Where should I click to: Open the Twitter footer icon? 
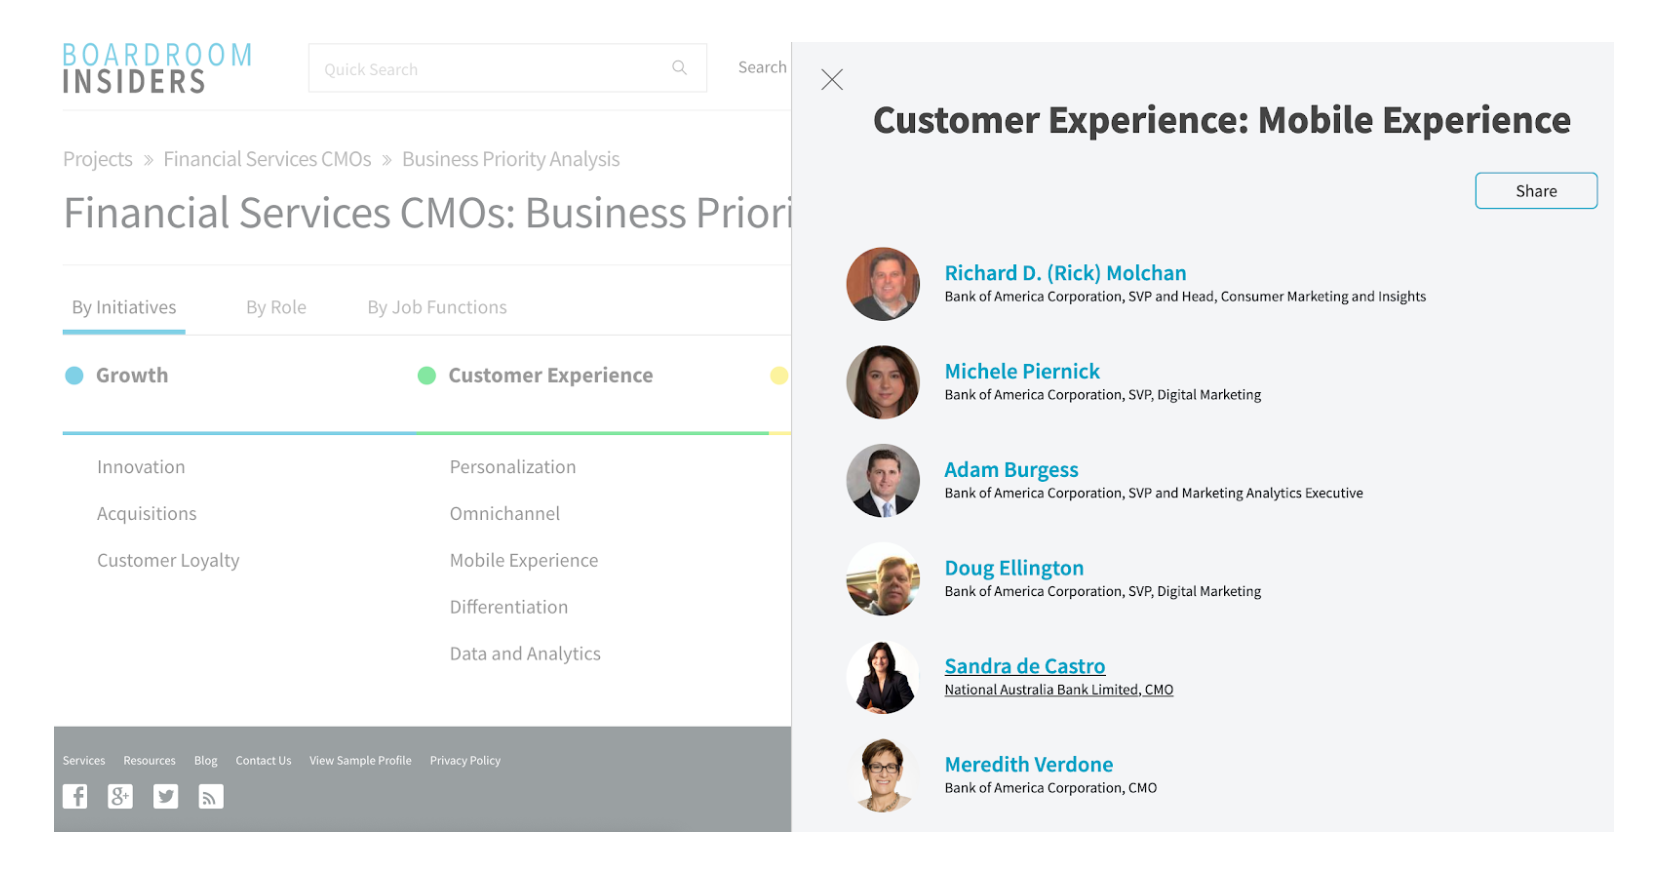166,796
